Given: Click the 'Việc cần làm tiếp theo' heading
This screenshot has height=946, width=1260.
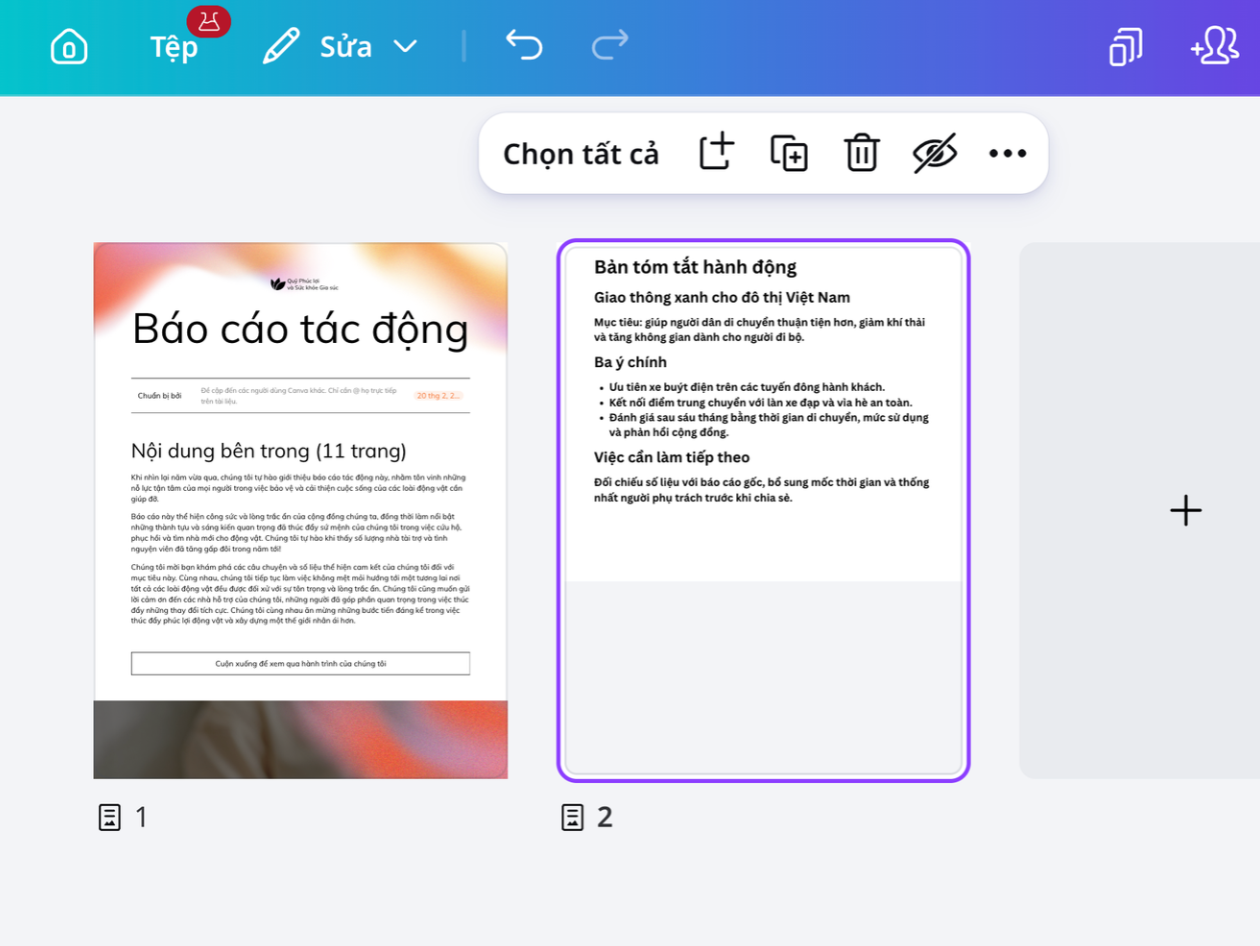Looking at the screenshot, I should (671, 457).
